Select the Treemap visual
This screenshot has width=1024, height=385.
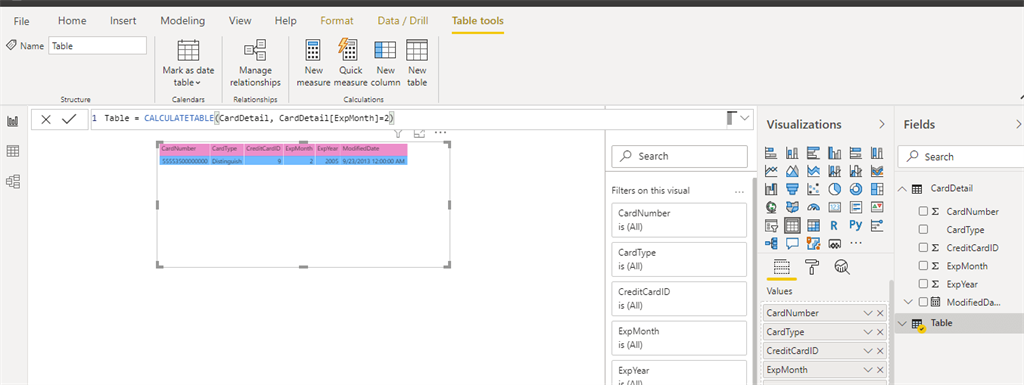[x=877, y=189]
